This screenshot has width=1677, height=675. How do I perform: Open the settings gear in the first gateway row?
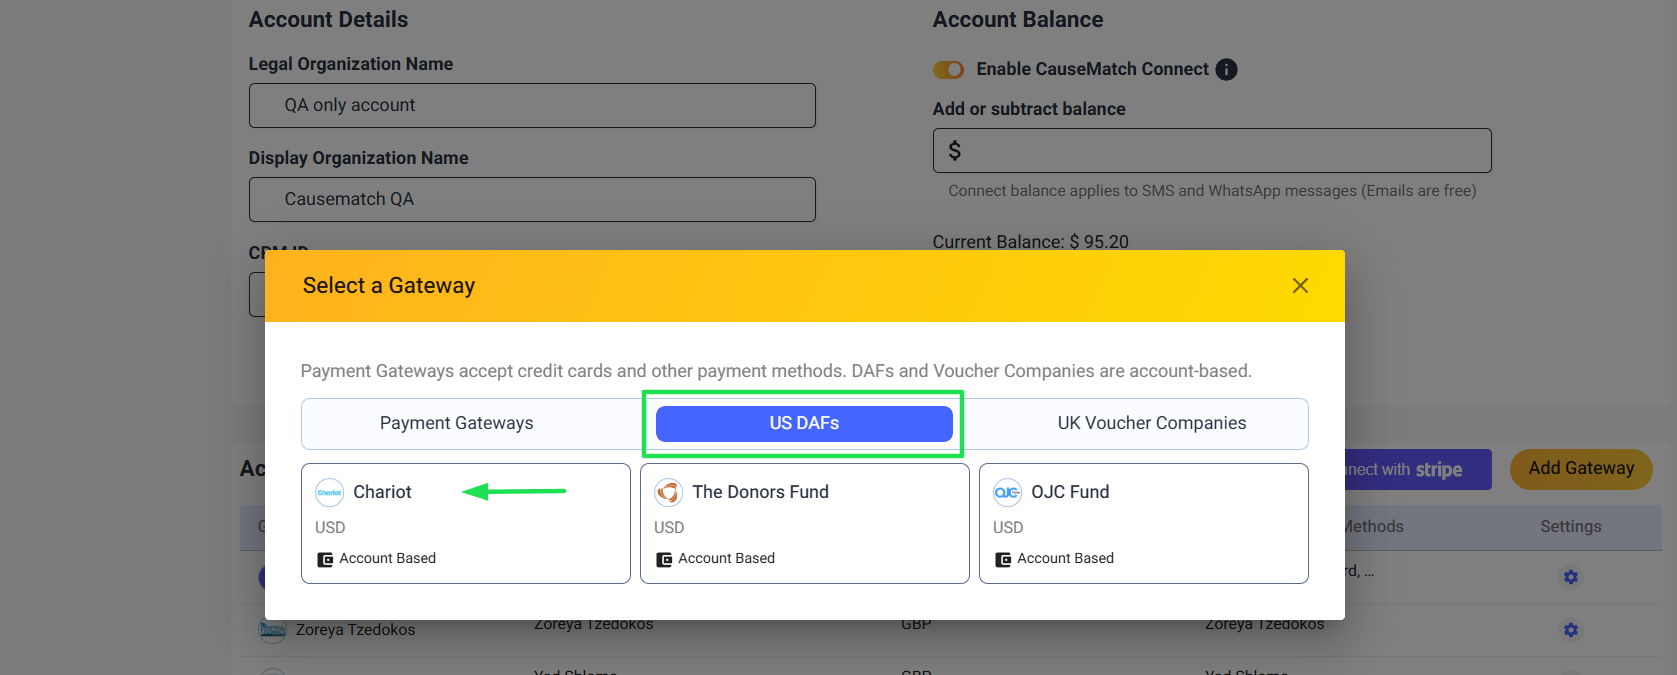click(1571, 577)
